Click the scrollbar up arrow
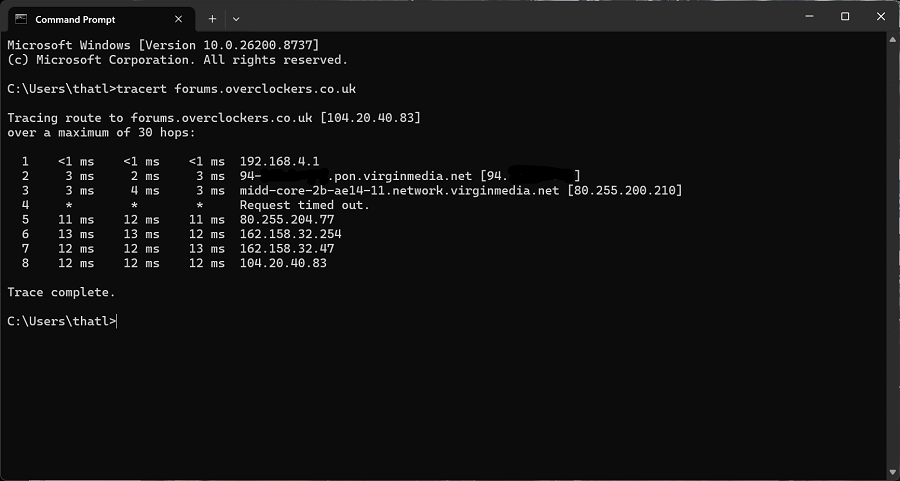Screen dimensions: 900x481 pyautogui.click(x=893, y=40)
